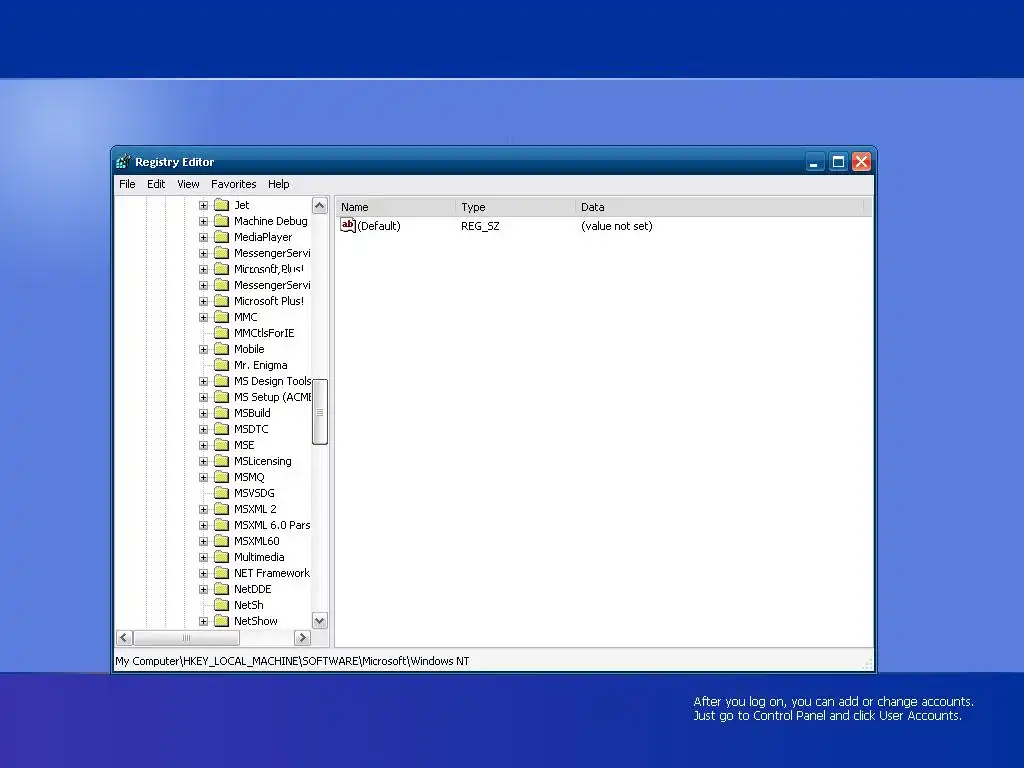Expand the MSDTC key
The image size is (1024, 768).
point(204,429)
